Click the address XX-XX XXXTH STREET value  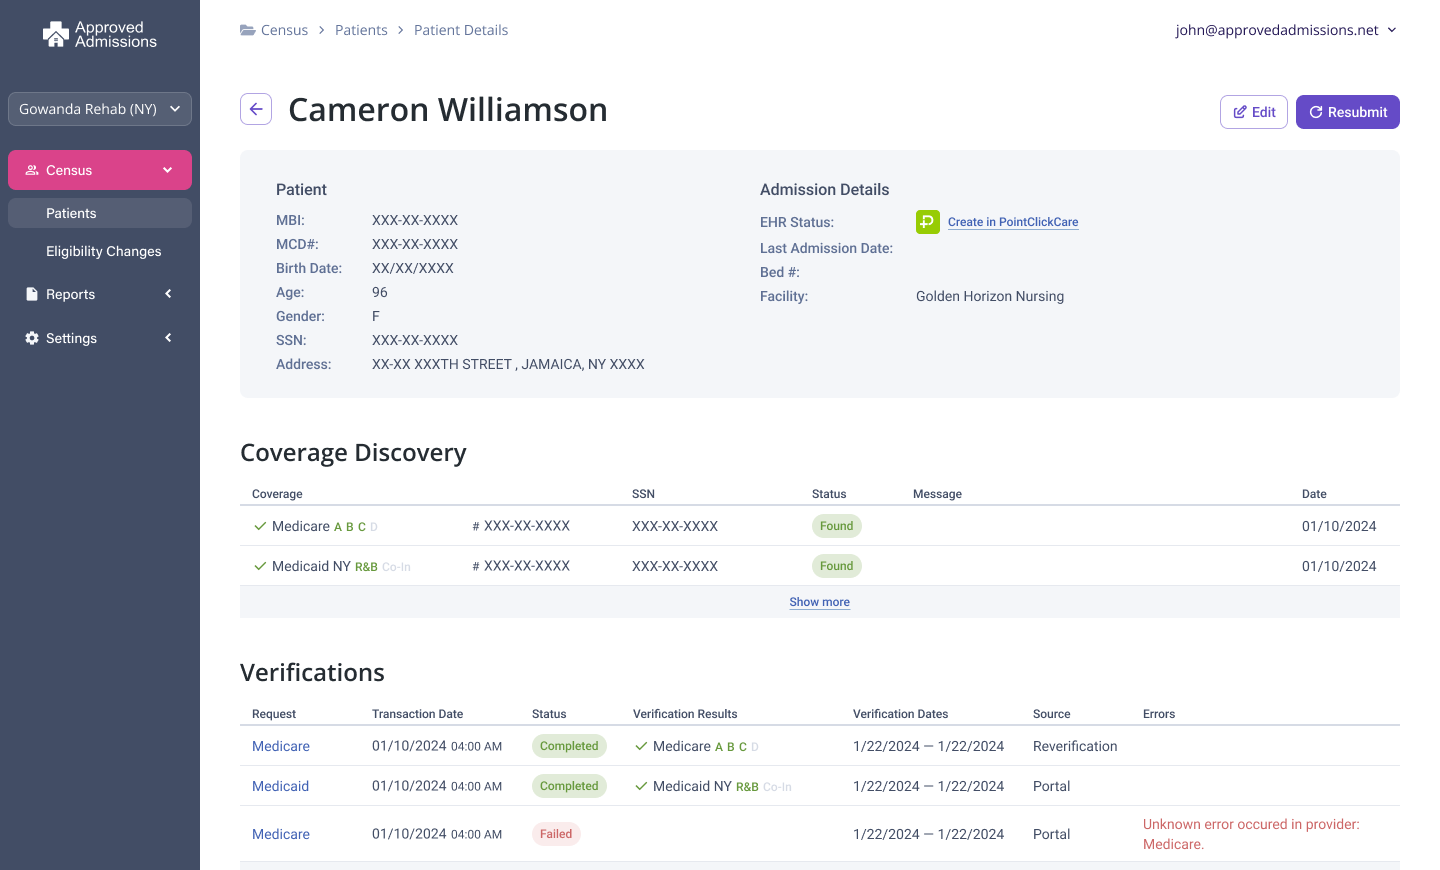click(508, 364)
